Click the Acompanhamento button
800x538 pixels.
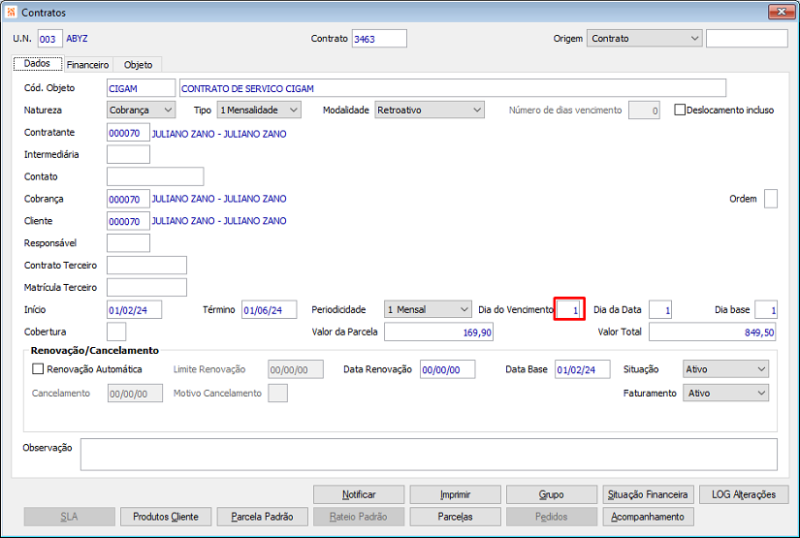pyautogui.click(x=648, y=517)
